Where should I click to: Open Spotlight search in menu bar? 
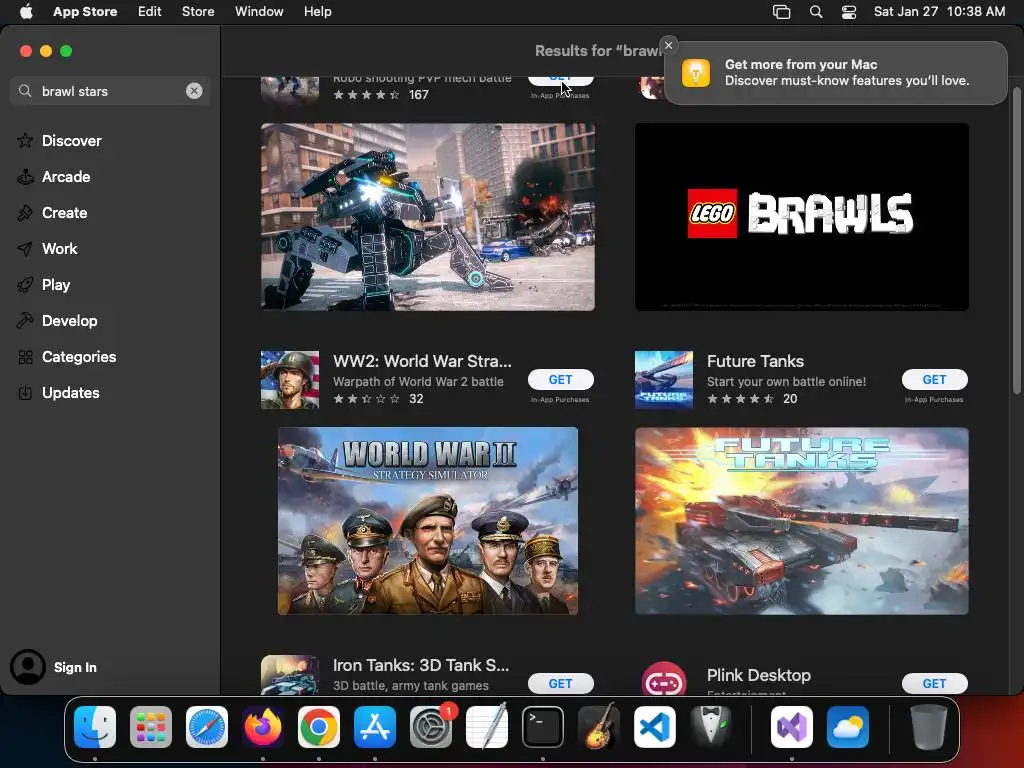816,12
